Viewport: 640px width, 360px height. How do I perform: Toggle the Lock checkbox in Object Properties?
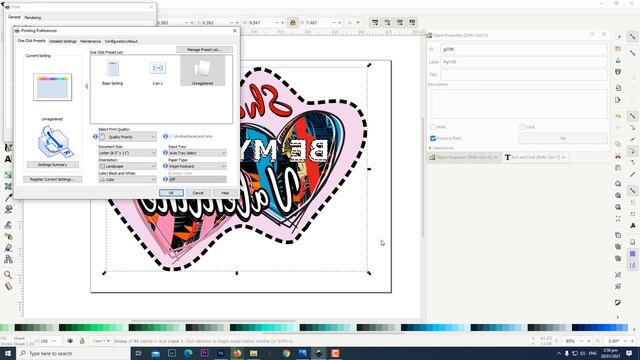[522, 127]
